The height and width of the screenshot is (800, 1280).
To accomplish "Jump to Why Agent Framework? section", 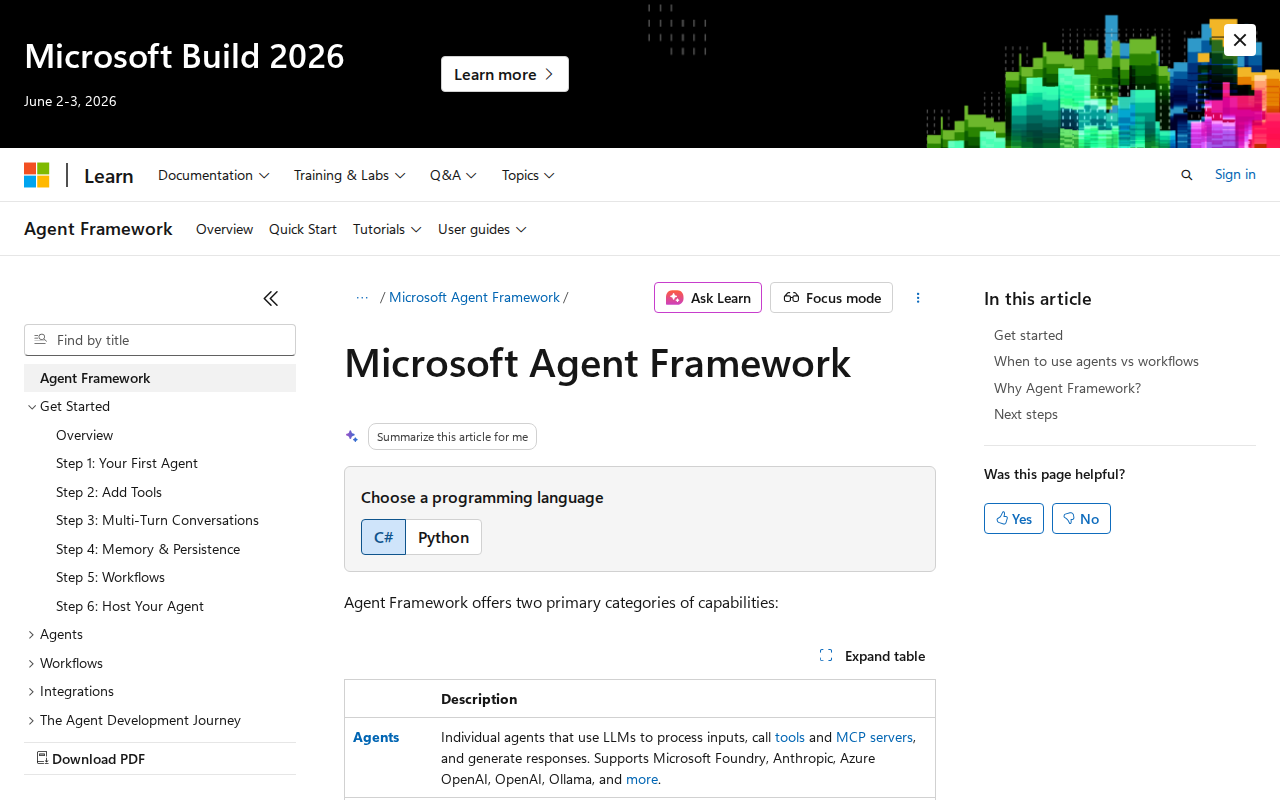I will 1067,388.
